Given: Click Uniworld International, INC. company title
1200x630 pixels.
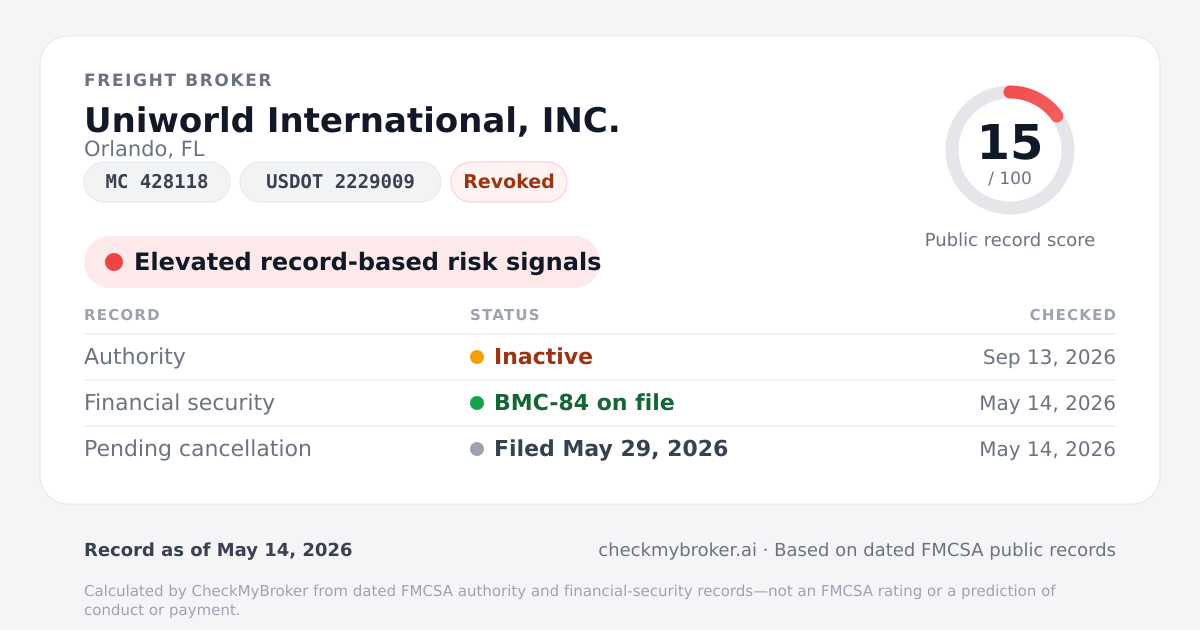Looking at the screenshot, I should point(352,120).
